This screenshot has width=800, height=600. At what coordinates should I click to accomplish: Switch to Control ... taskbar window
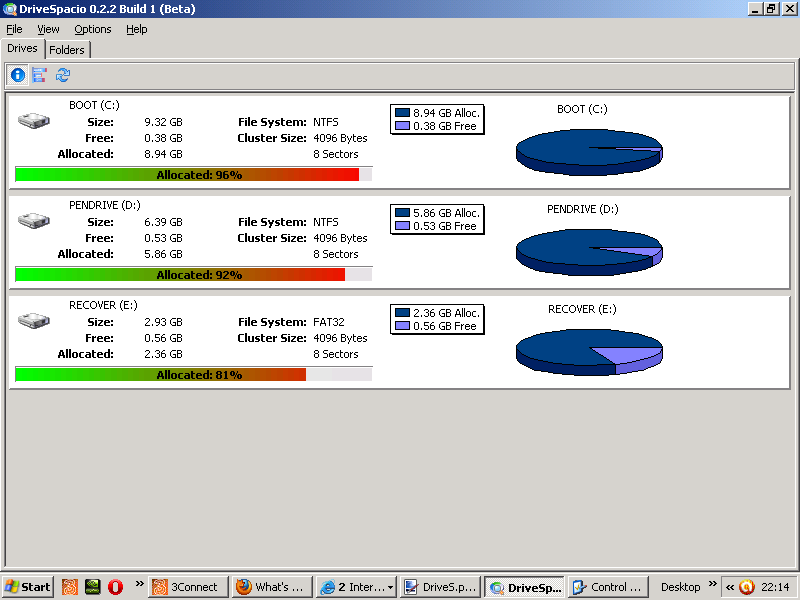[608, 587]
